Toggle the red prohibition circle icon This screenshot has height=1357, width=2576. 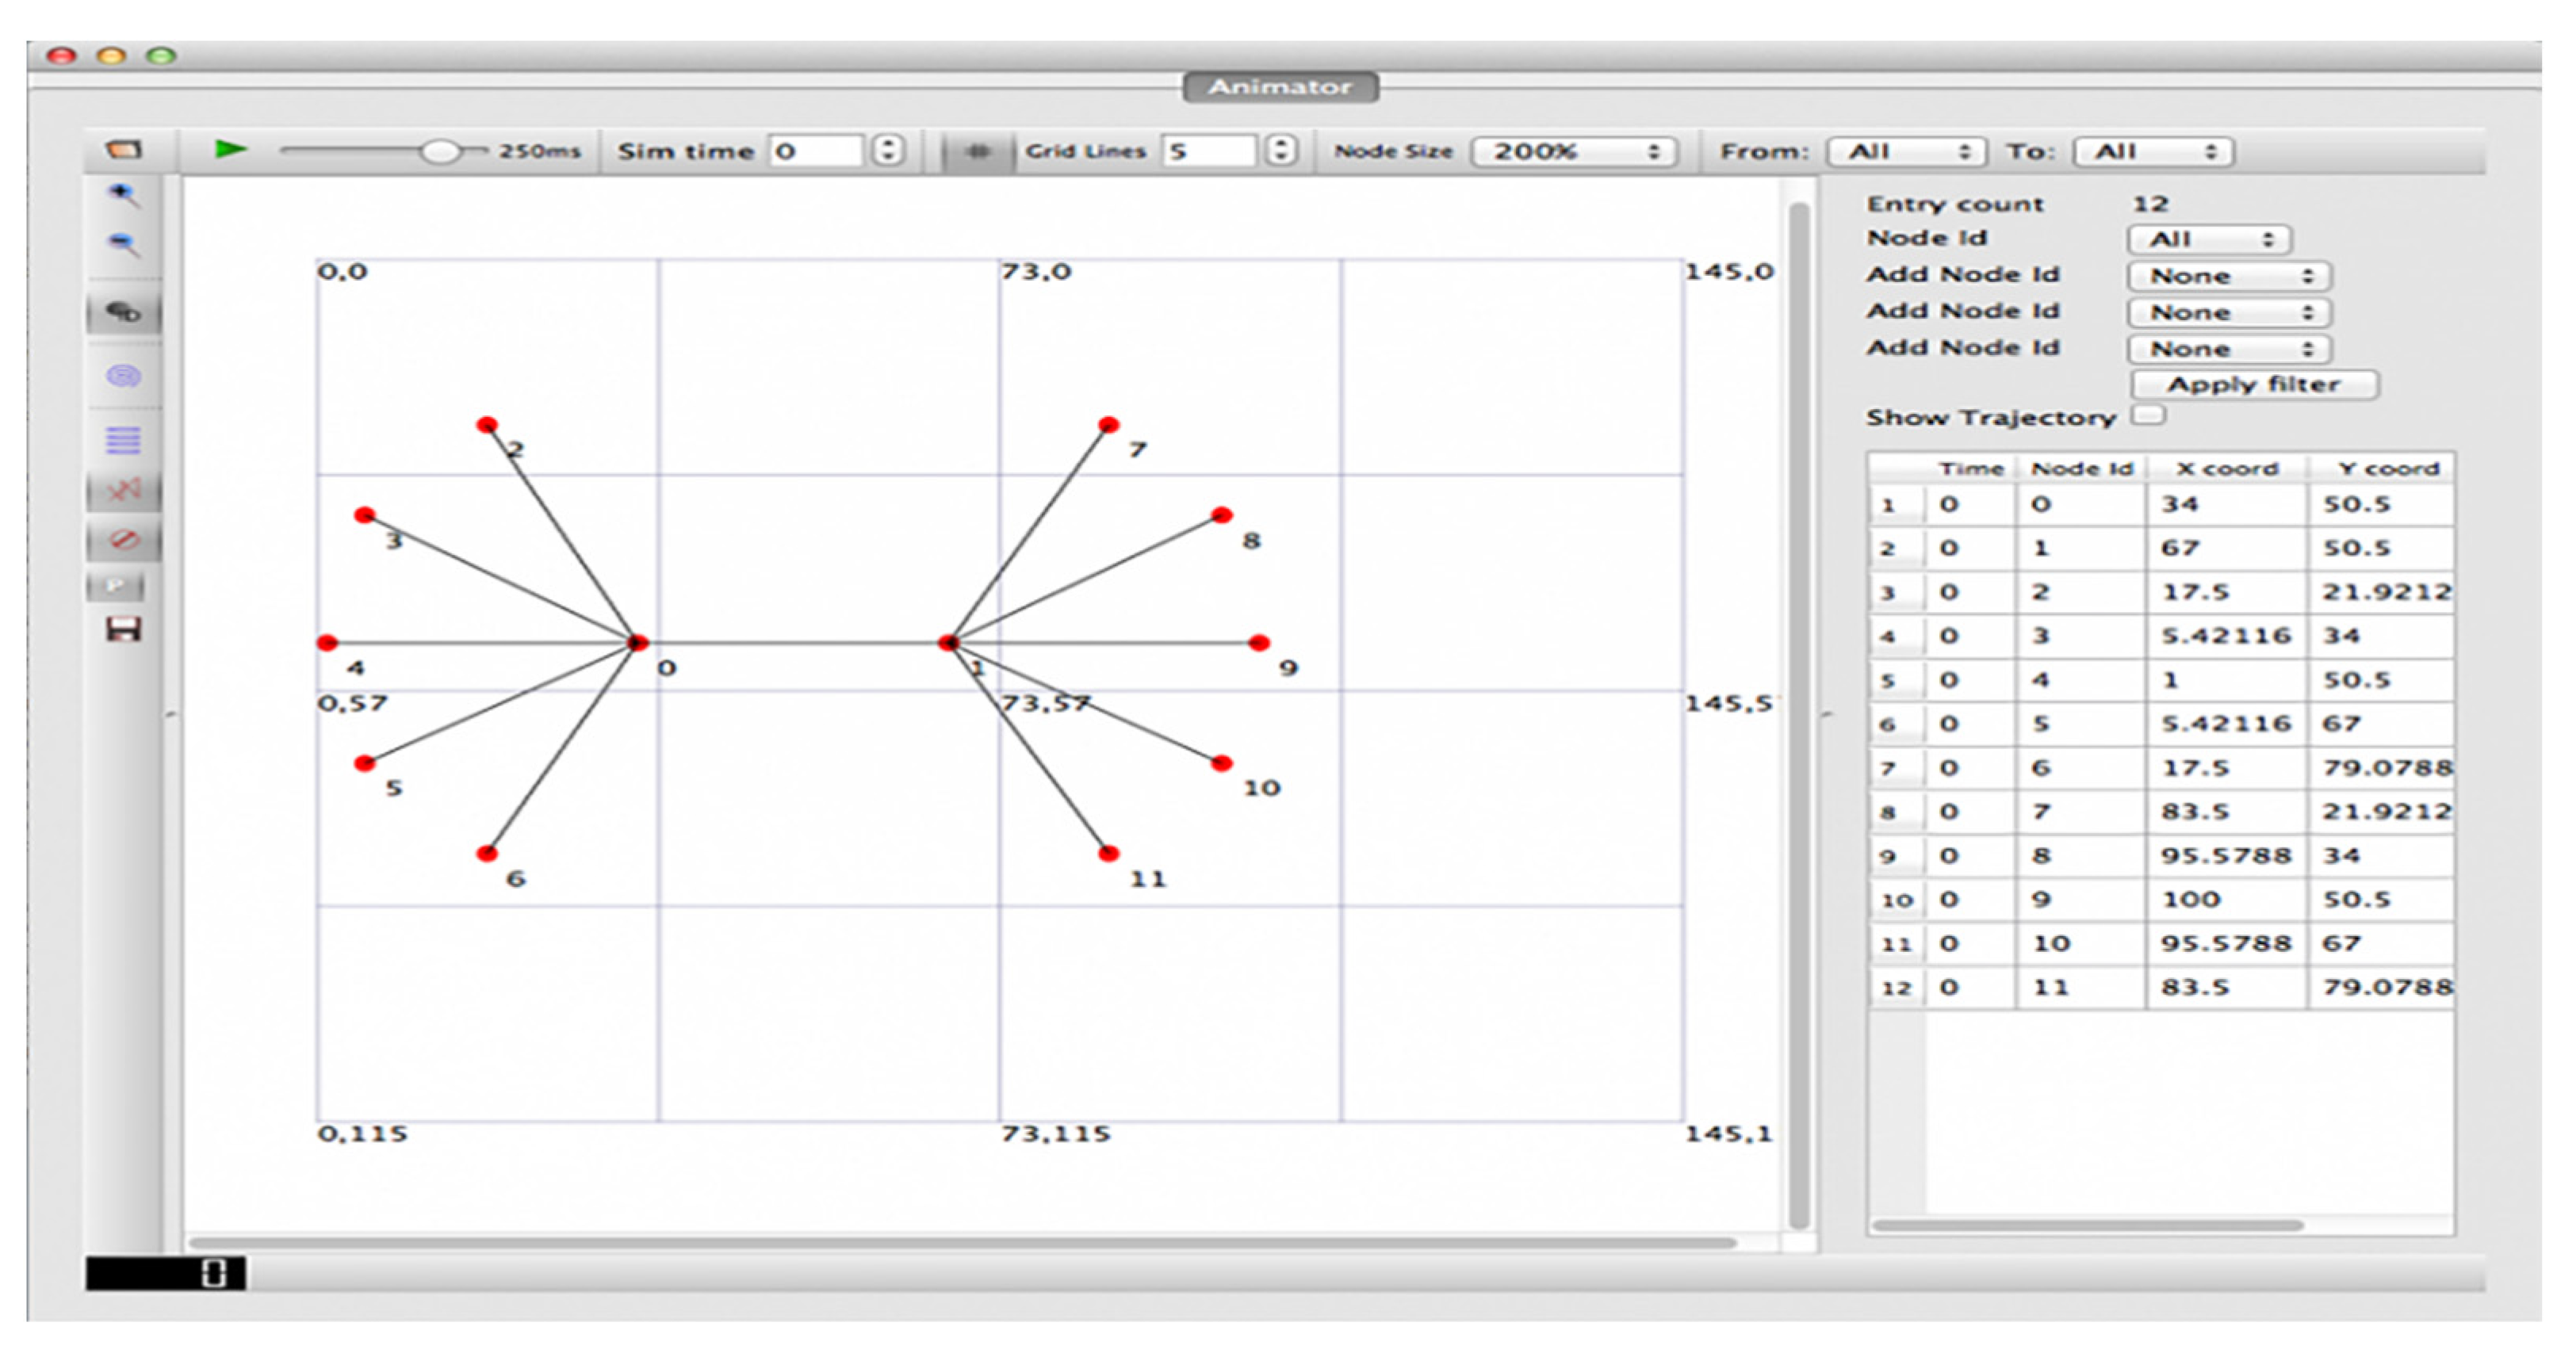[123, 540]
